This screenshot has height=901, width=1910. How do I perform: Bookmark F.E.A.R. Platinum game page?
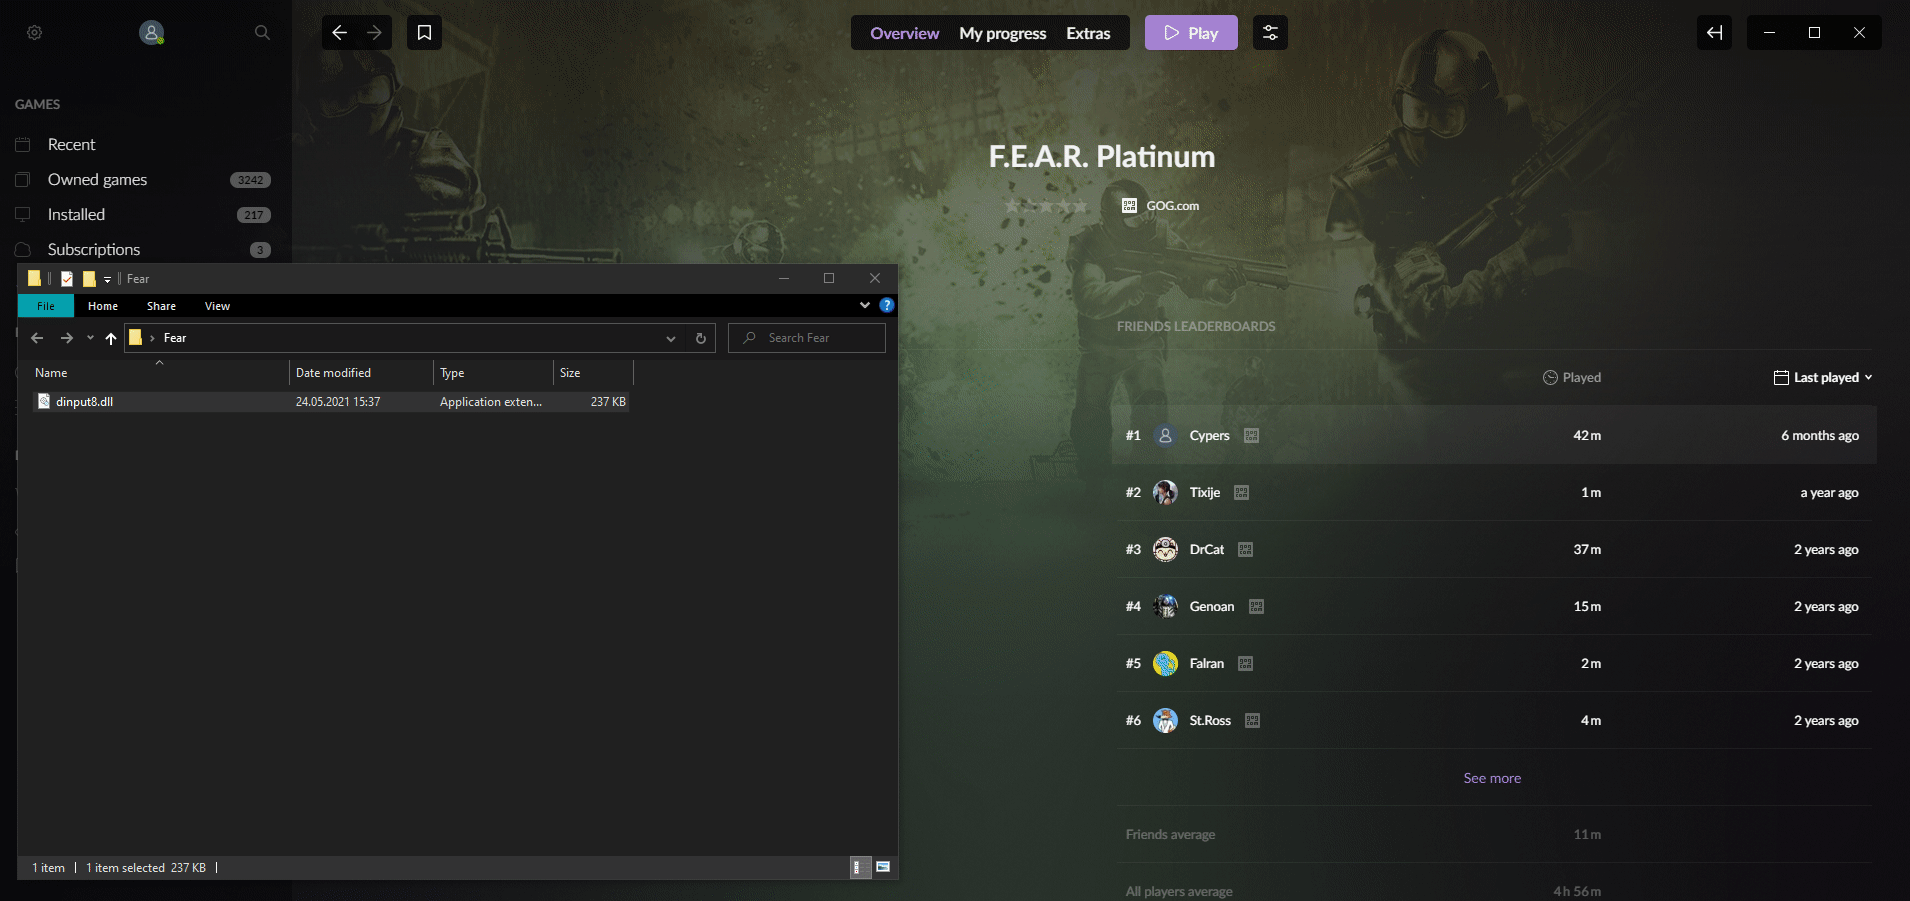point(424,33)
